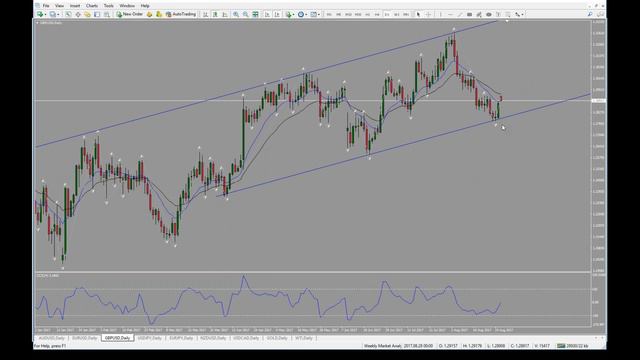640x360 pixels.
Task: Expand the New Chart dropdown arrow
Action: click(x=45, y=14)
